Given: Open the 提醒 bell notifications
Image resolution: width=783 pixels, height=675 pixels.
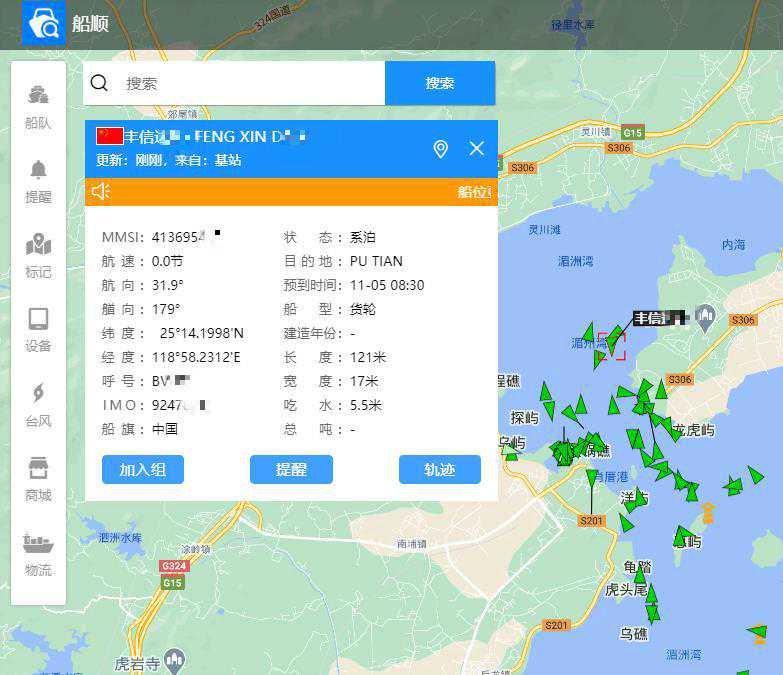Looking at the screenshot, I should (x=38, y=181).
